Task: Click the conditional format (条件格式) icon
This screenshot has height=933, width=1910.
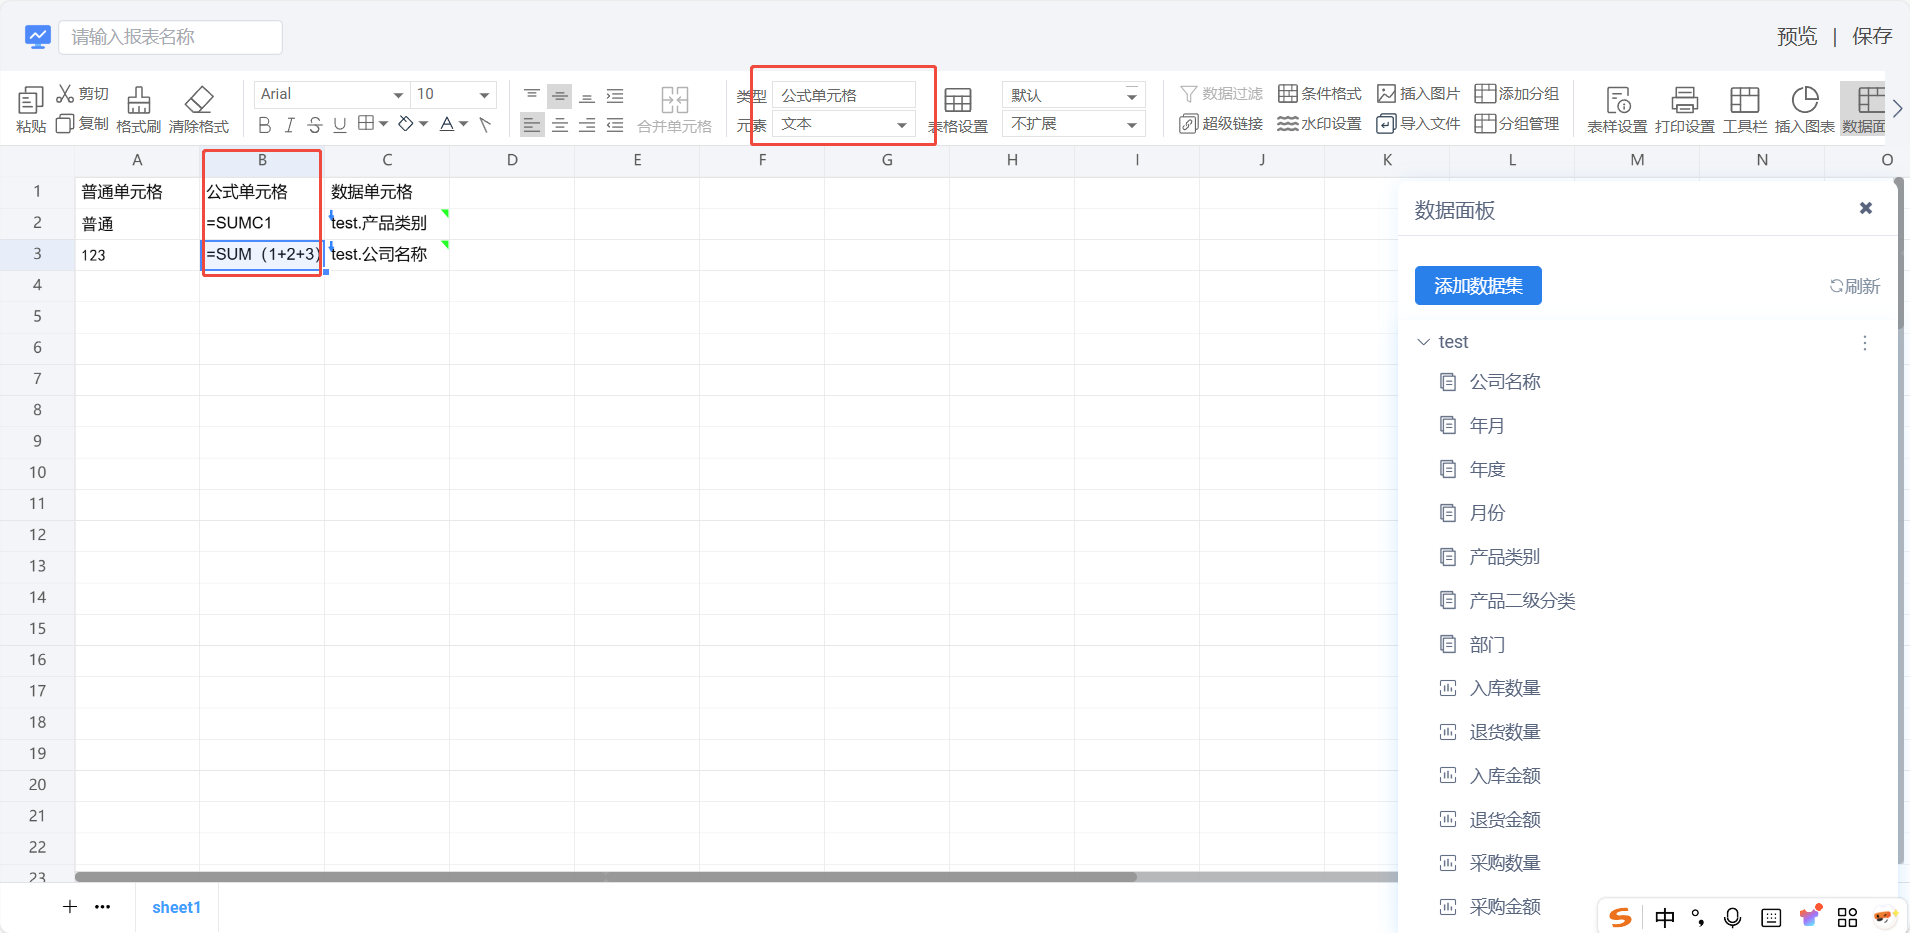Action: (1288, 94)
